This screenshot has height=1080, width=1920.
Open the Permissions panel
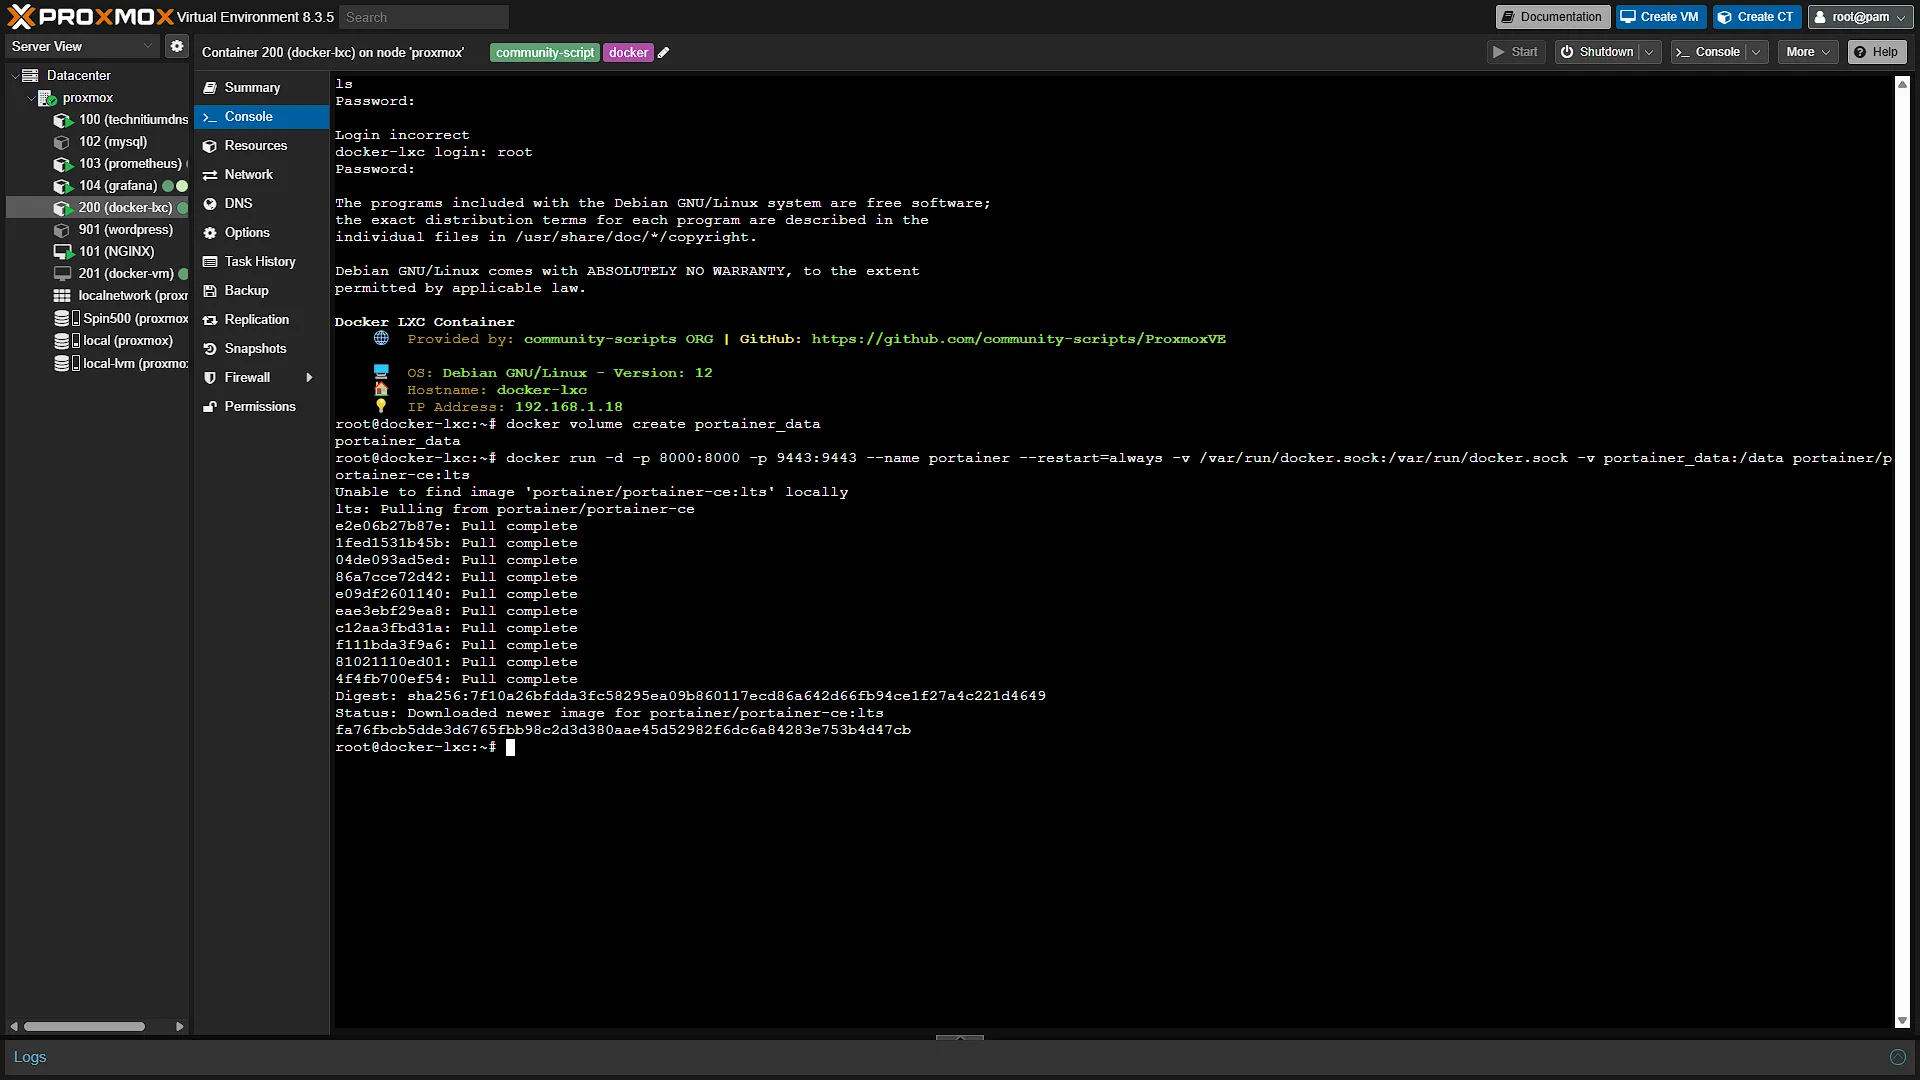261,407
